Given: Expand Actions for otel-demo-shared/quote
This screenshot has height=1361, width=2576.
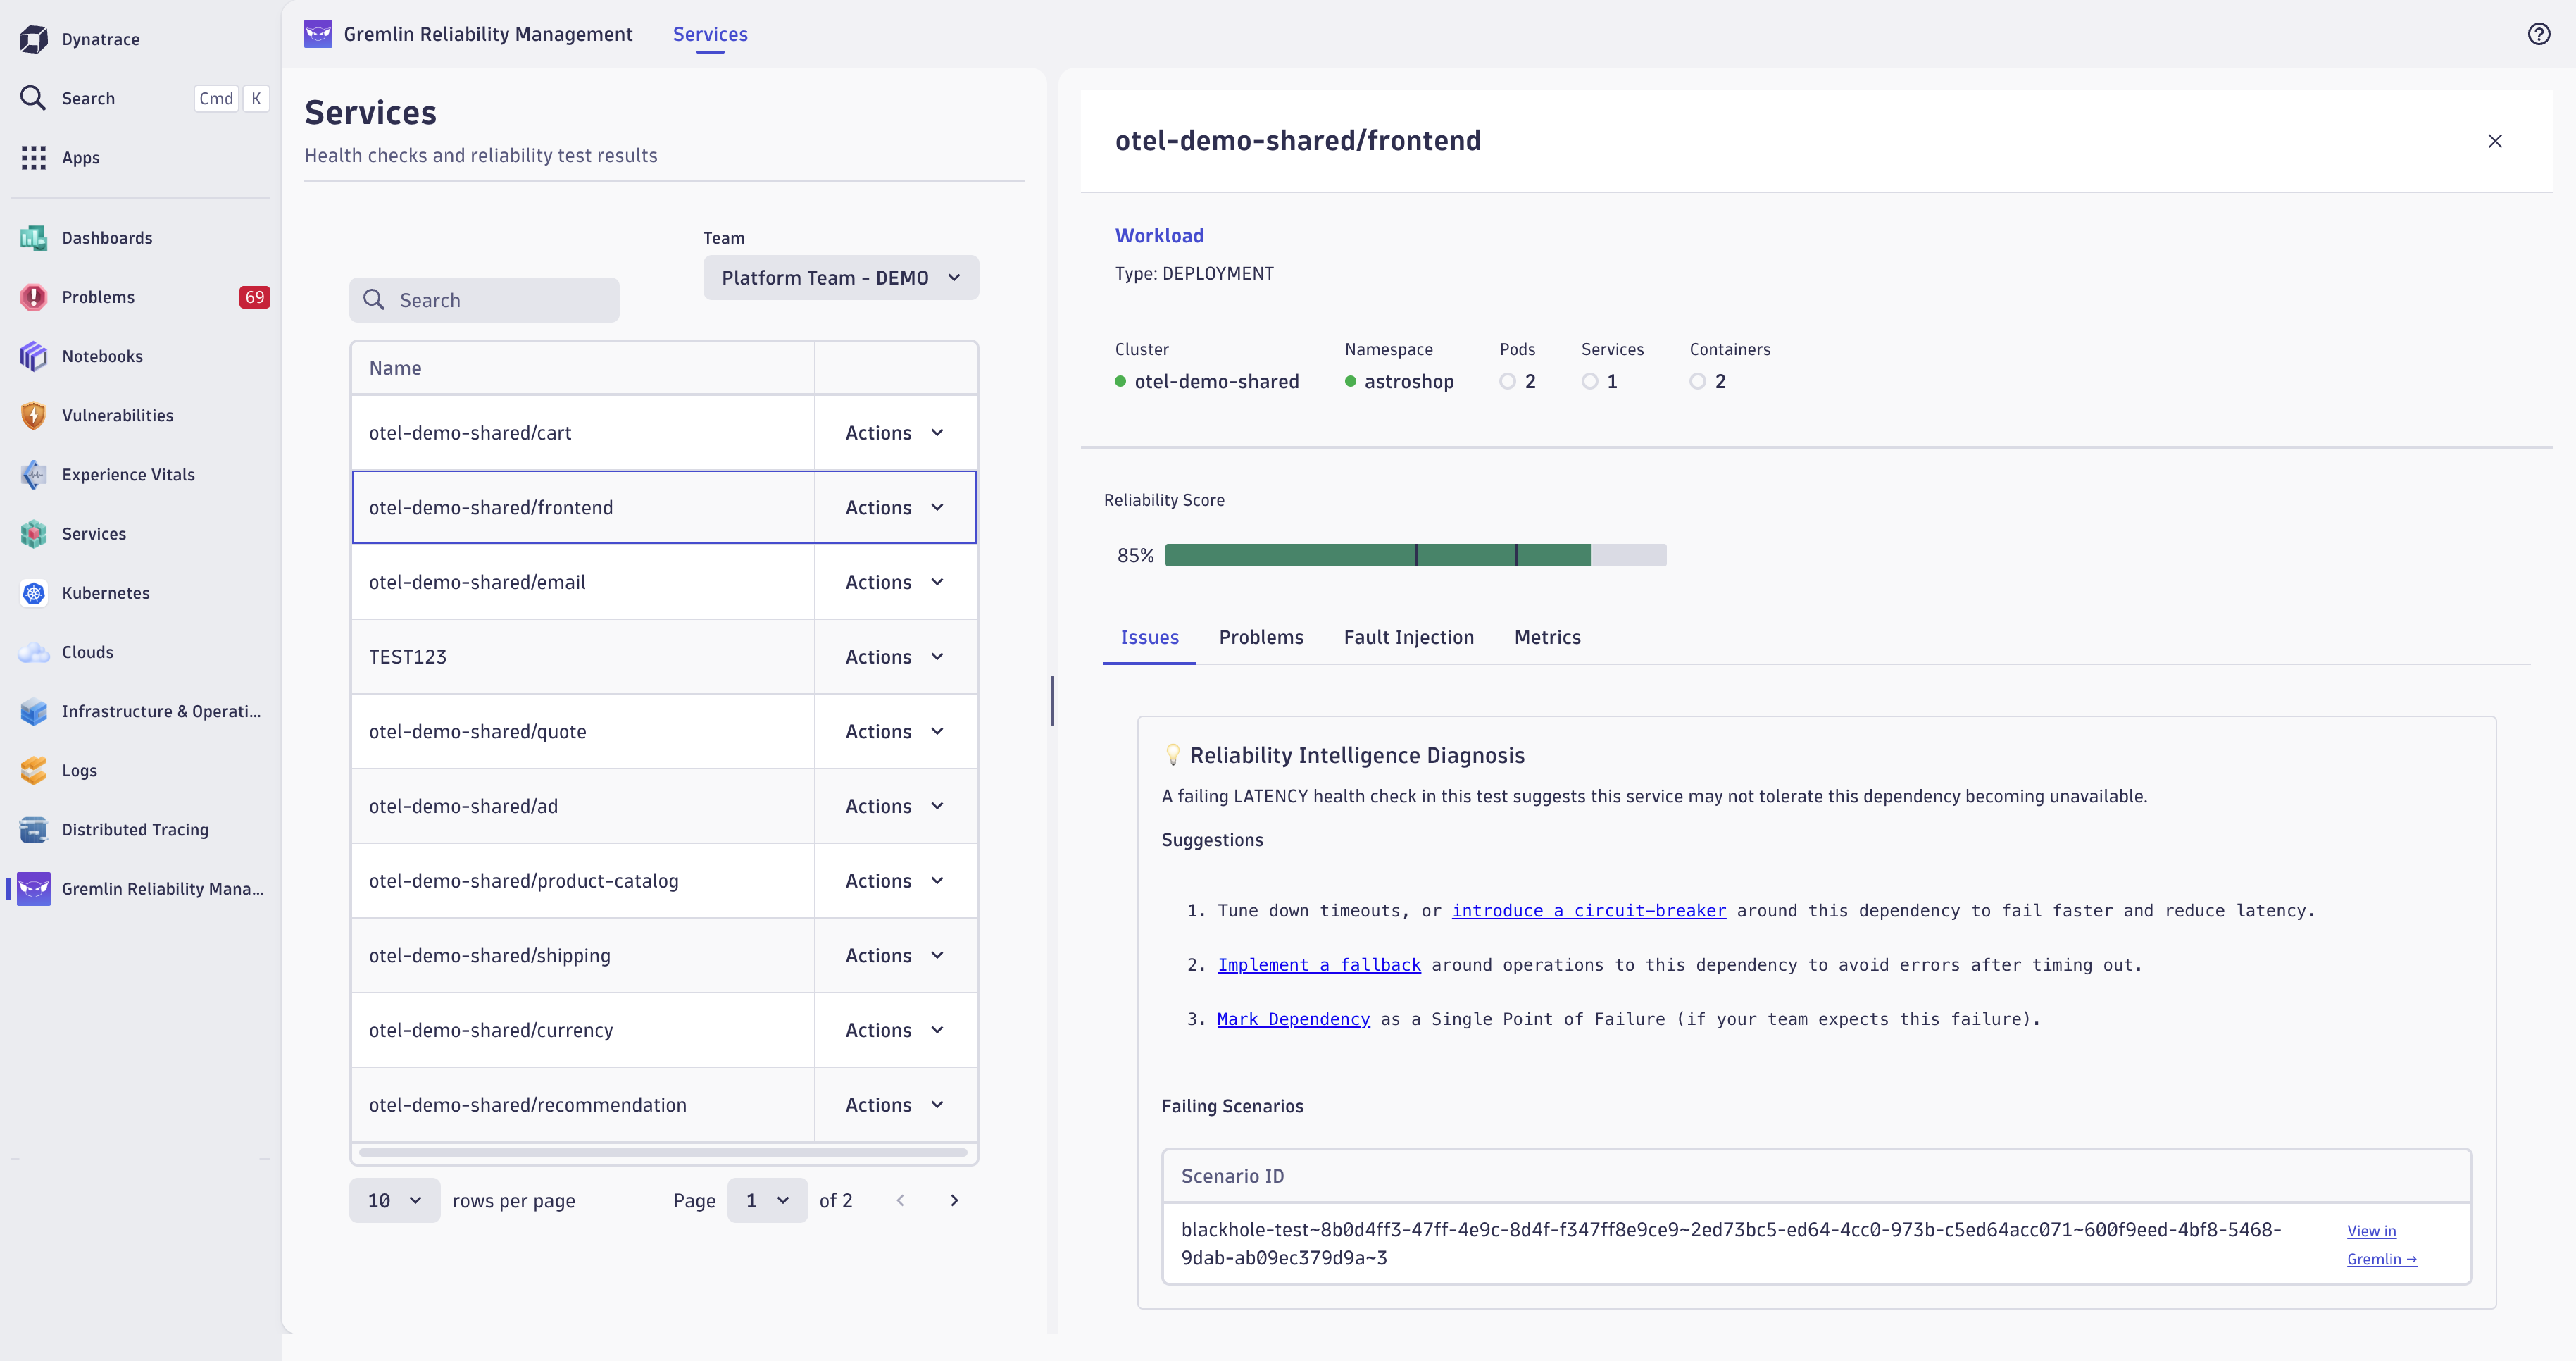Looking at the screenshot, I should (x=895, y=731).
